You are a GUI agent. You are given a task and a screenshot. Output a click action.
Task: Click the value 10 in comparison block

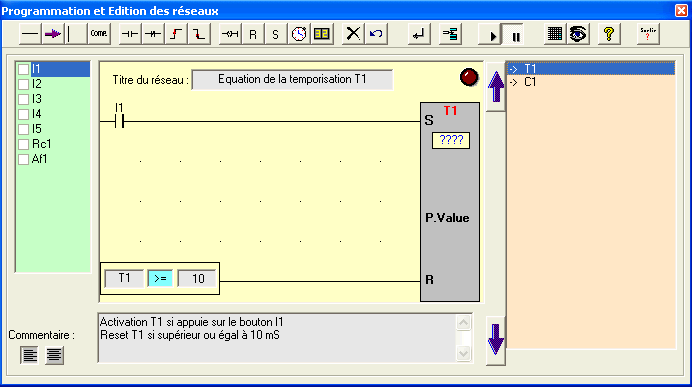point(197,278)
